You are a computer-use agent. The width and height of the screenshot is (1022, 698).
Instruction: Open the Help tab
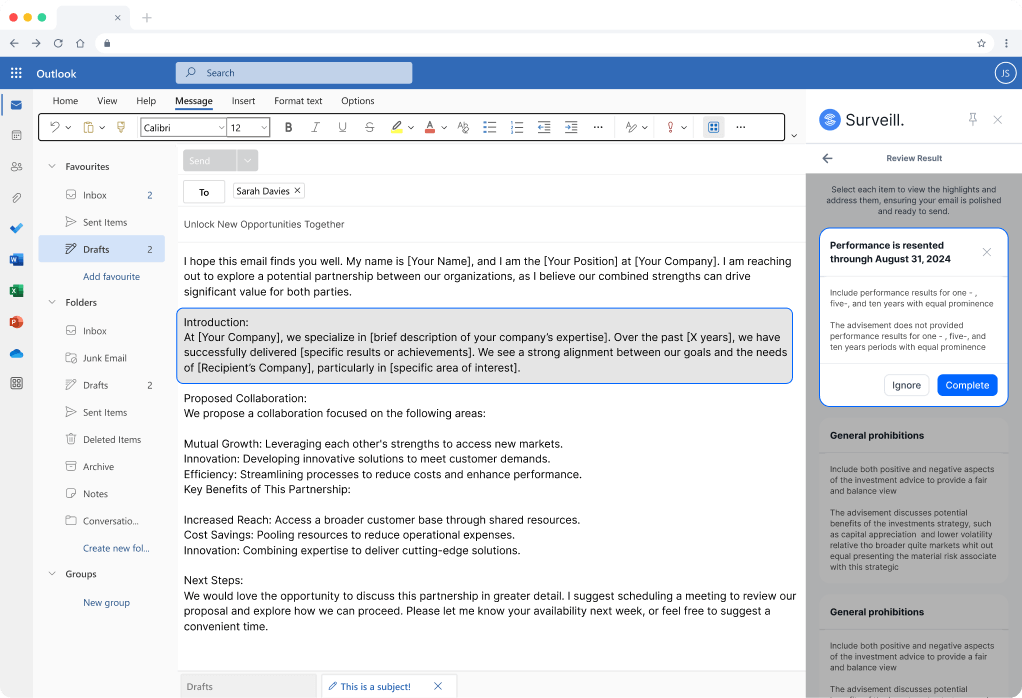(146, 101)
